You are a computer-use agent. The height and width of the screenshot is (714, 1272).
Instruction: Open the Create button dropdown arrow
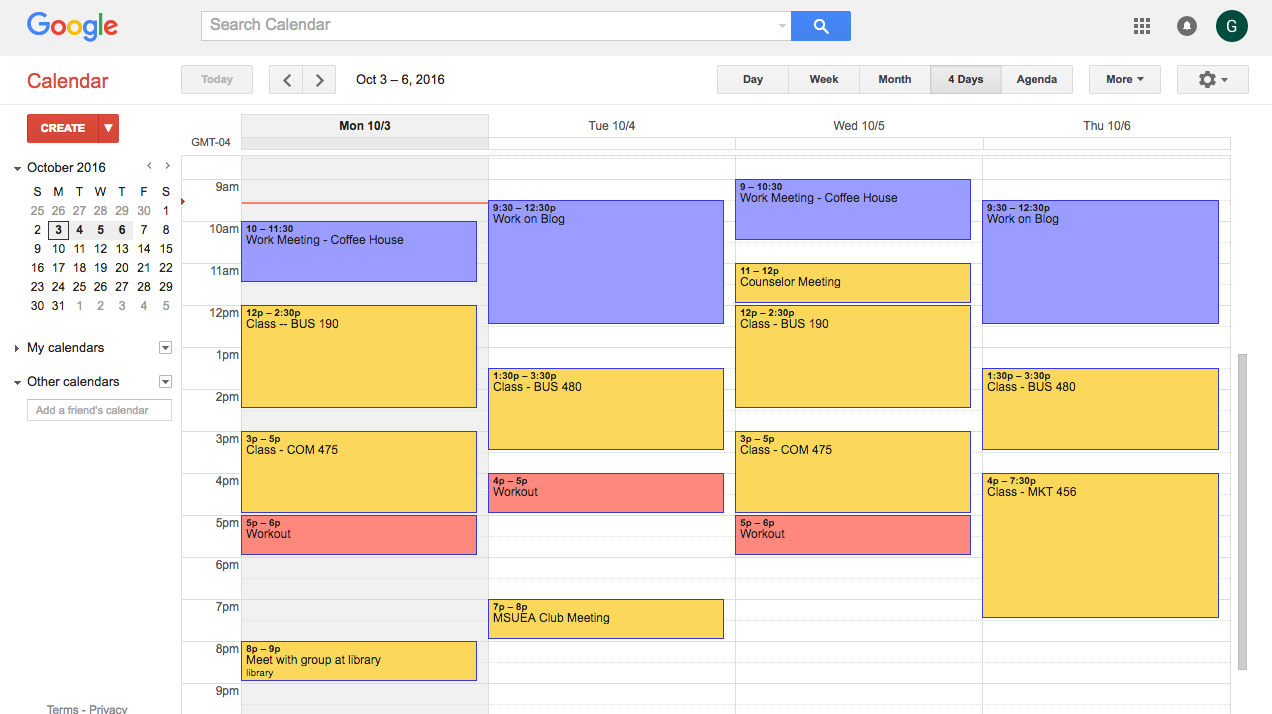(x=108, y=128)
